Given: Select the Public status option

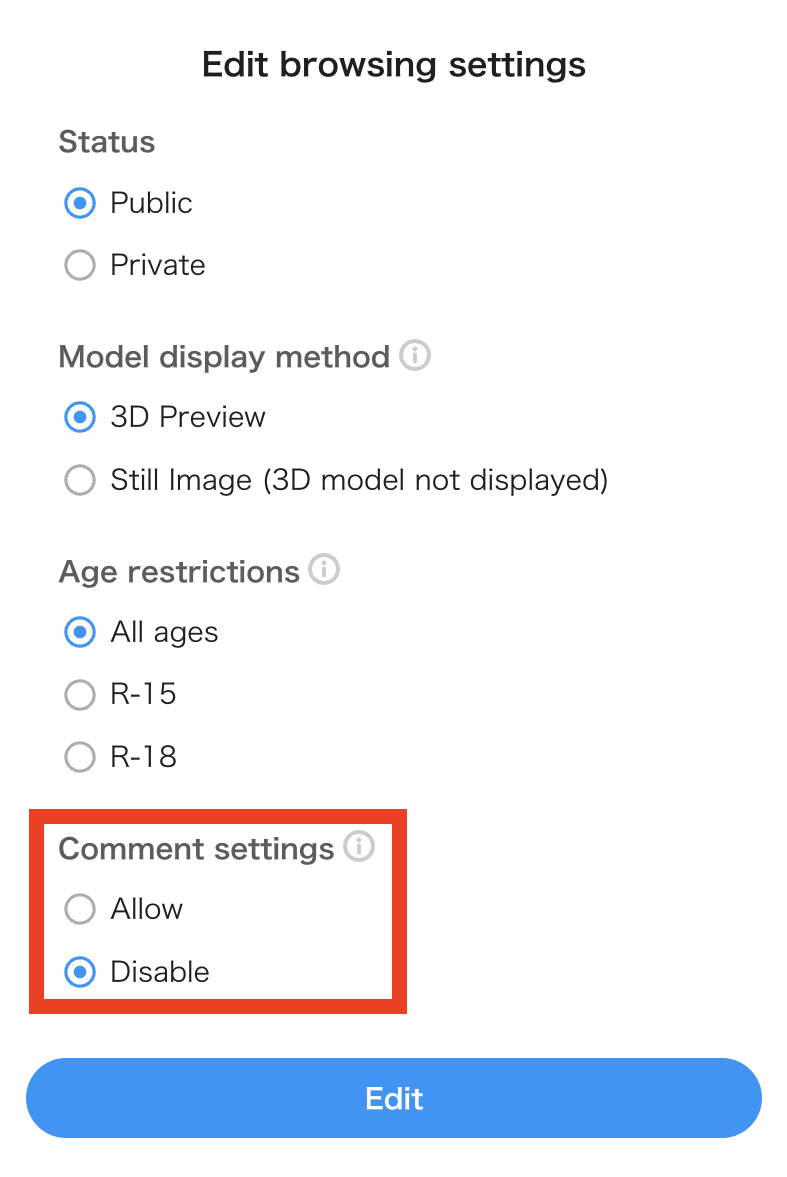Looking at the screenshot, I should point(79,203).
